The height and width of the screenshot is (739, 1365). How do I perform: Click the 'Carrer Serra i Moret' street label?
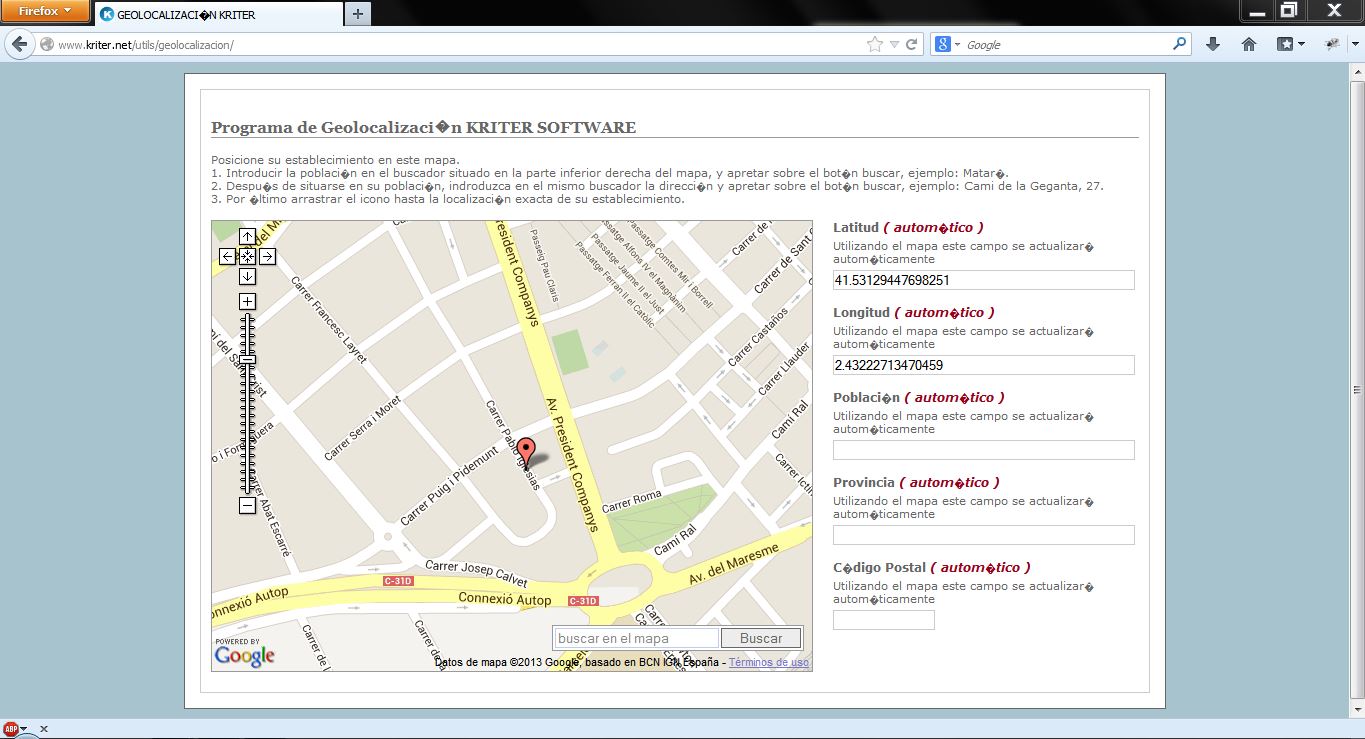coord(362,427)
